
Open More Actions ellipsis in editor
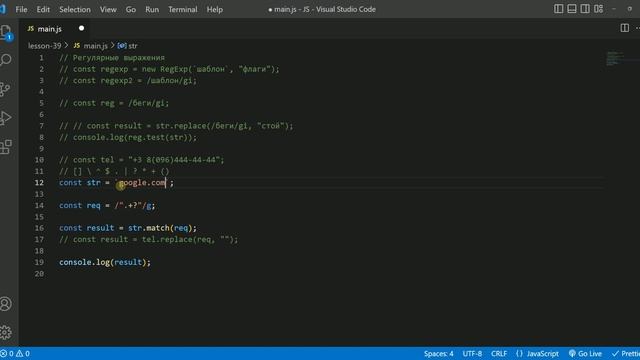(x=637, y=28)
